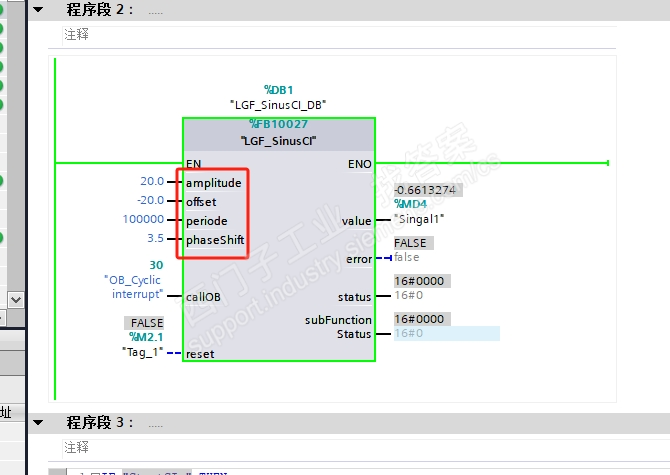This screenshot has width=670, height=475.
Task: Collapse the 程序段 2 network section
Action: [38, 9]
